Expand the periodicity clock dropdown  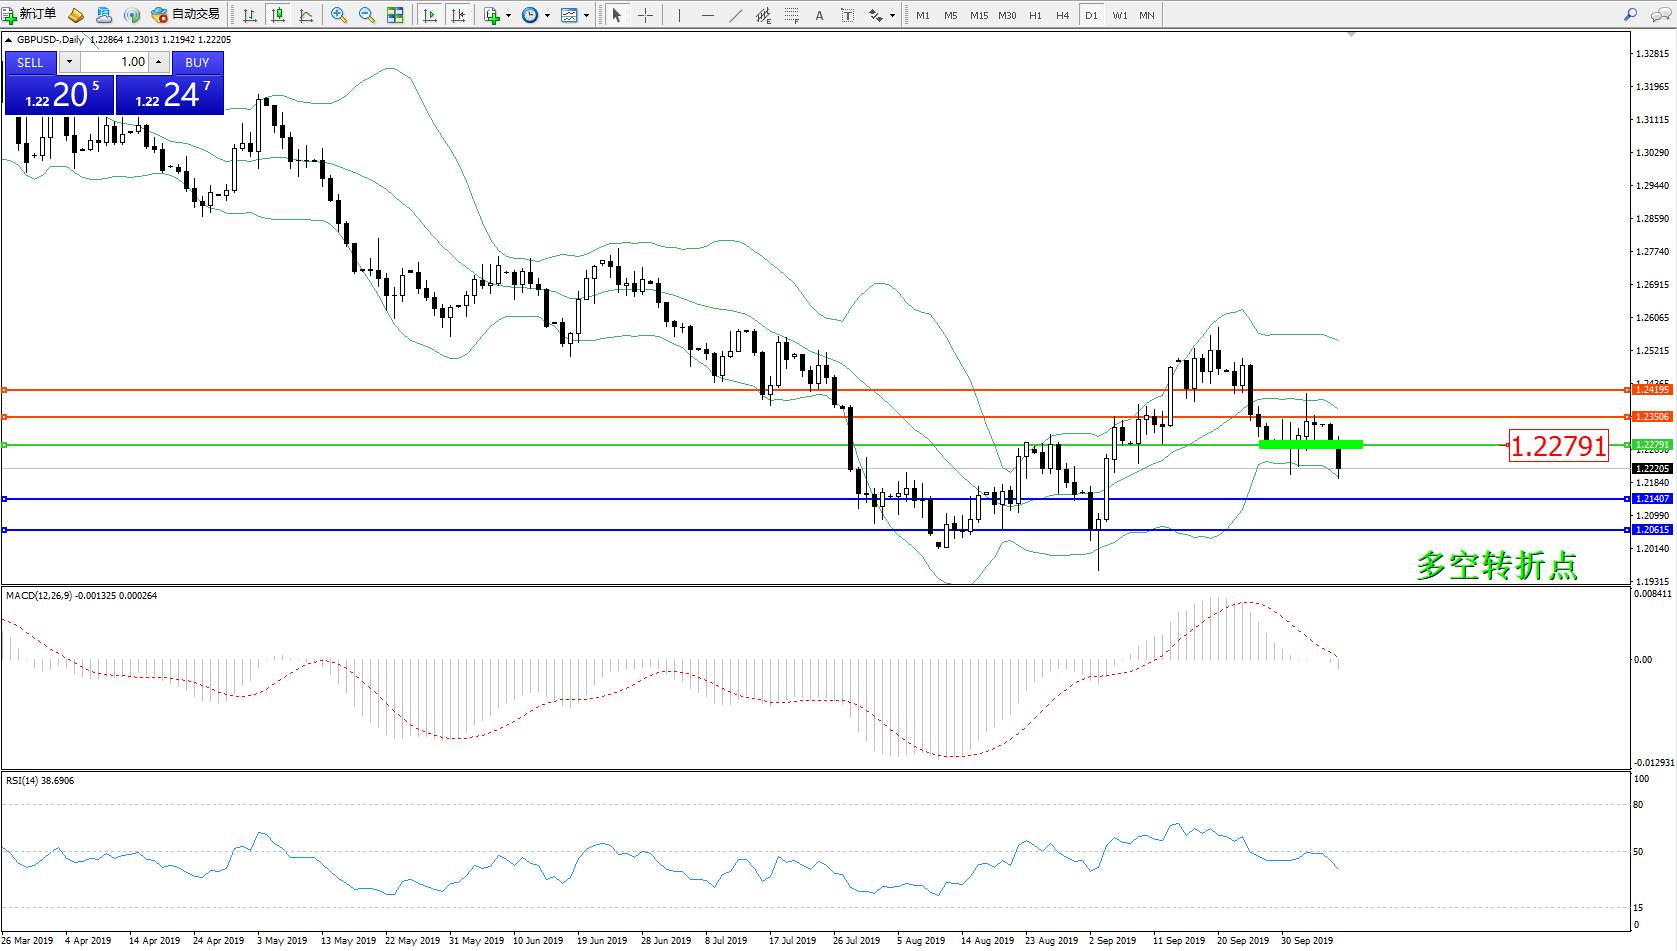point(547,15)
